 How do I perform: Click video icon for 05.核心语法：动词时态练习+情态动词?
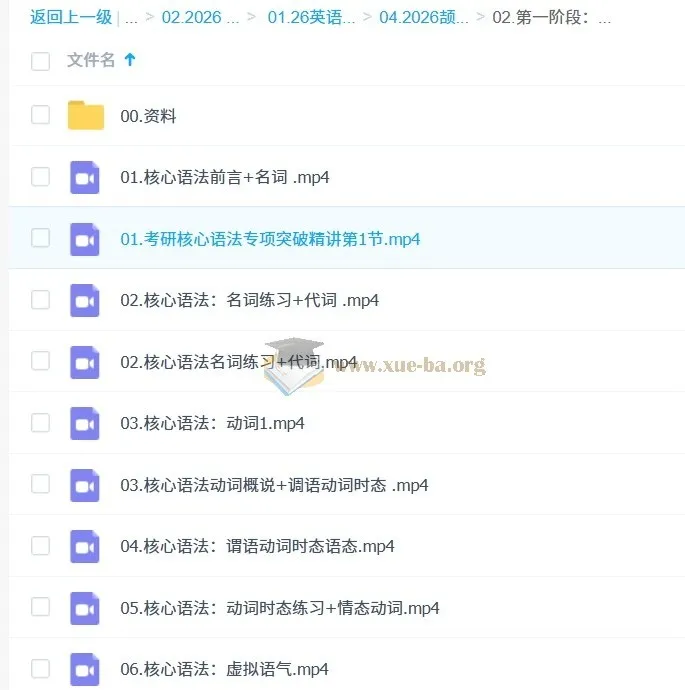[84, 608]
